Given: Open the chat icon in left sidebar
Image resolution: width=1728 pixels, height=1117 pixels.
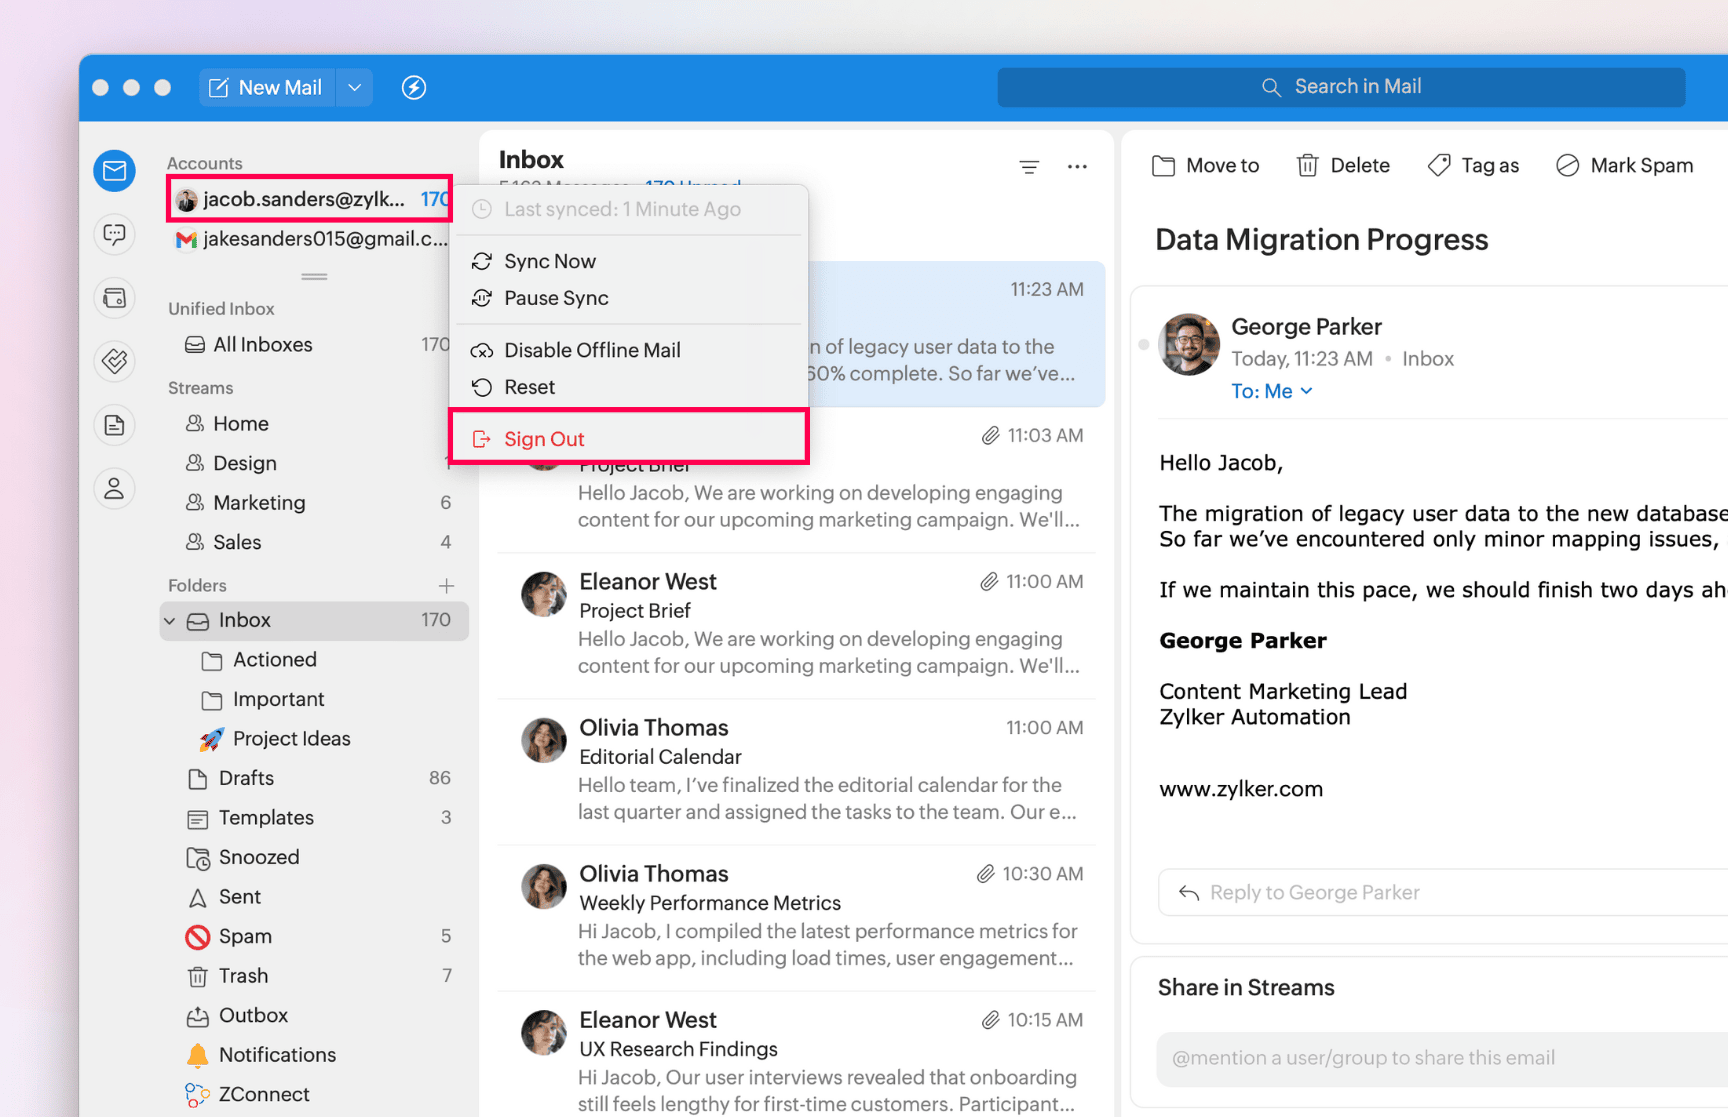Looking at the screenshot, I should pos(115,235).
